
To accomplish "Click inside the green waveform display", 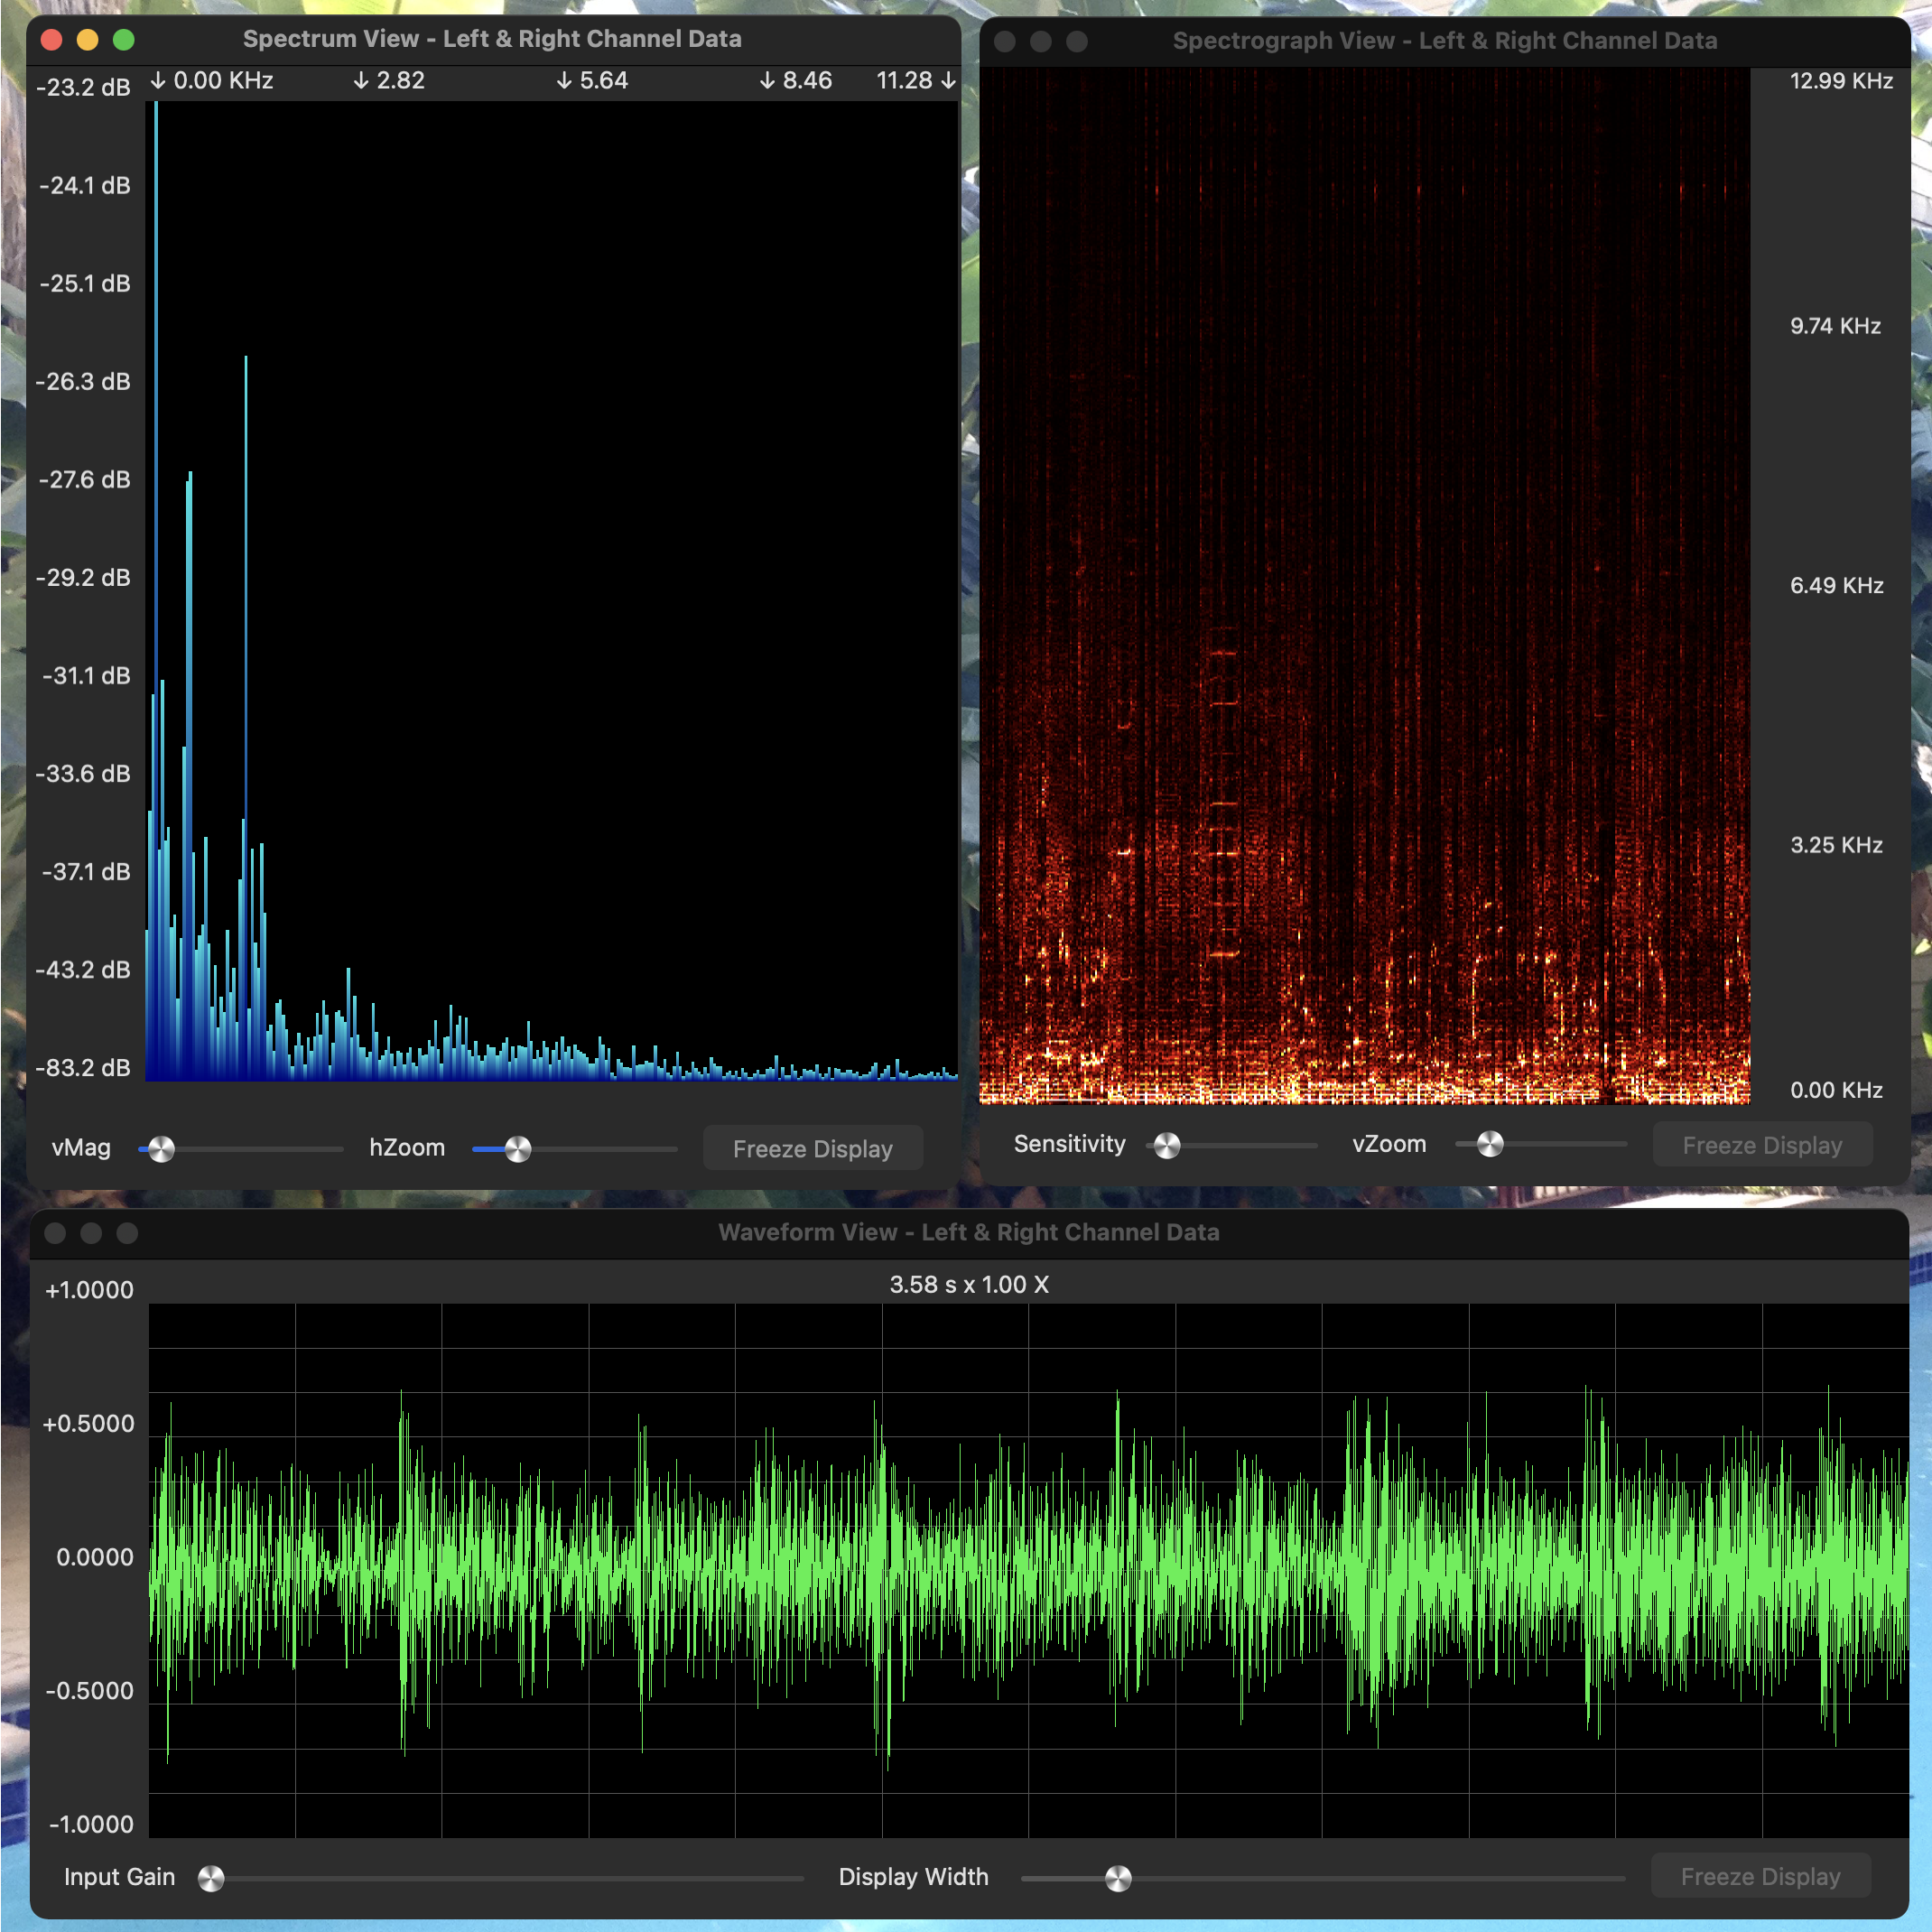I will point(1028,1570).
